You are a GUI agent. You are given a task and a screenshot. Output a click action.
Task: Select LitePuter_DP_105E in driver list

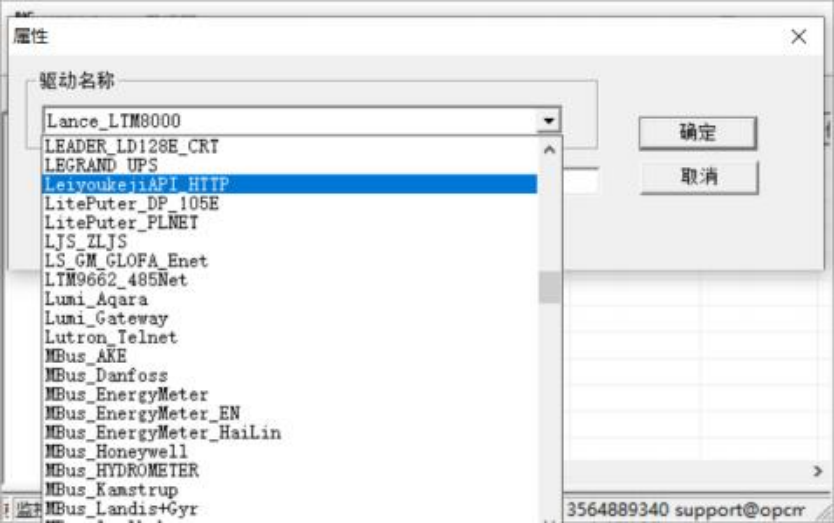(290, 203)
